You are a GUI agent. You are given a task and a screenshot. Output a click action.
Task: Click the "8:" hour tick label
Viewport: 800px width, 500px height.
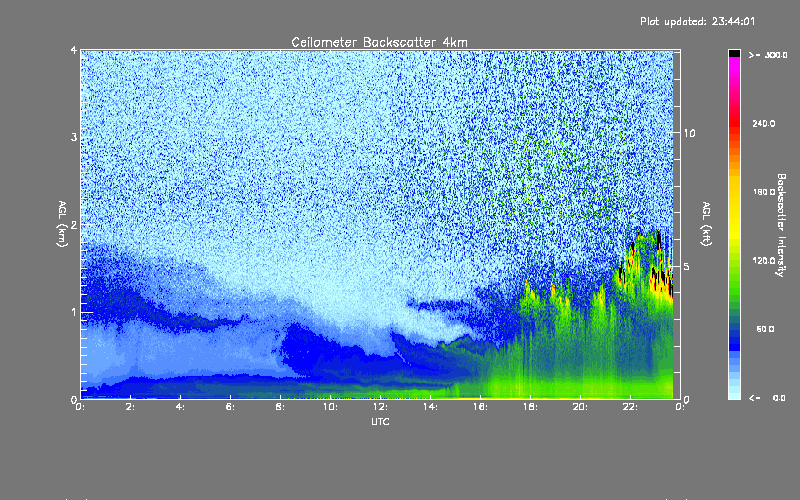click(281, 407)
